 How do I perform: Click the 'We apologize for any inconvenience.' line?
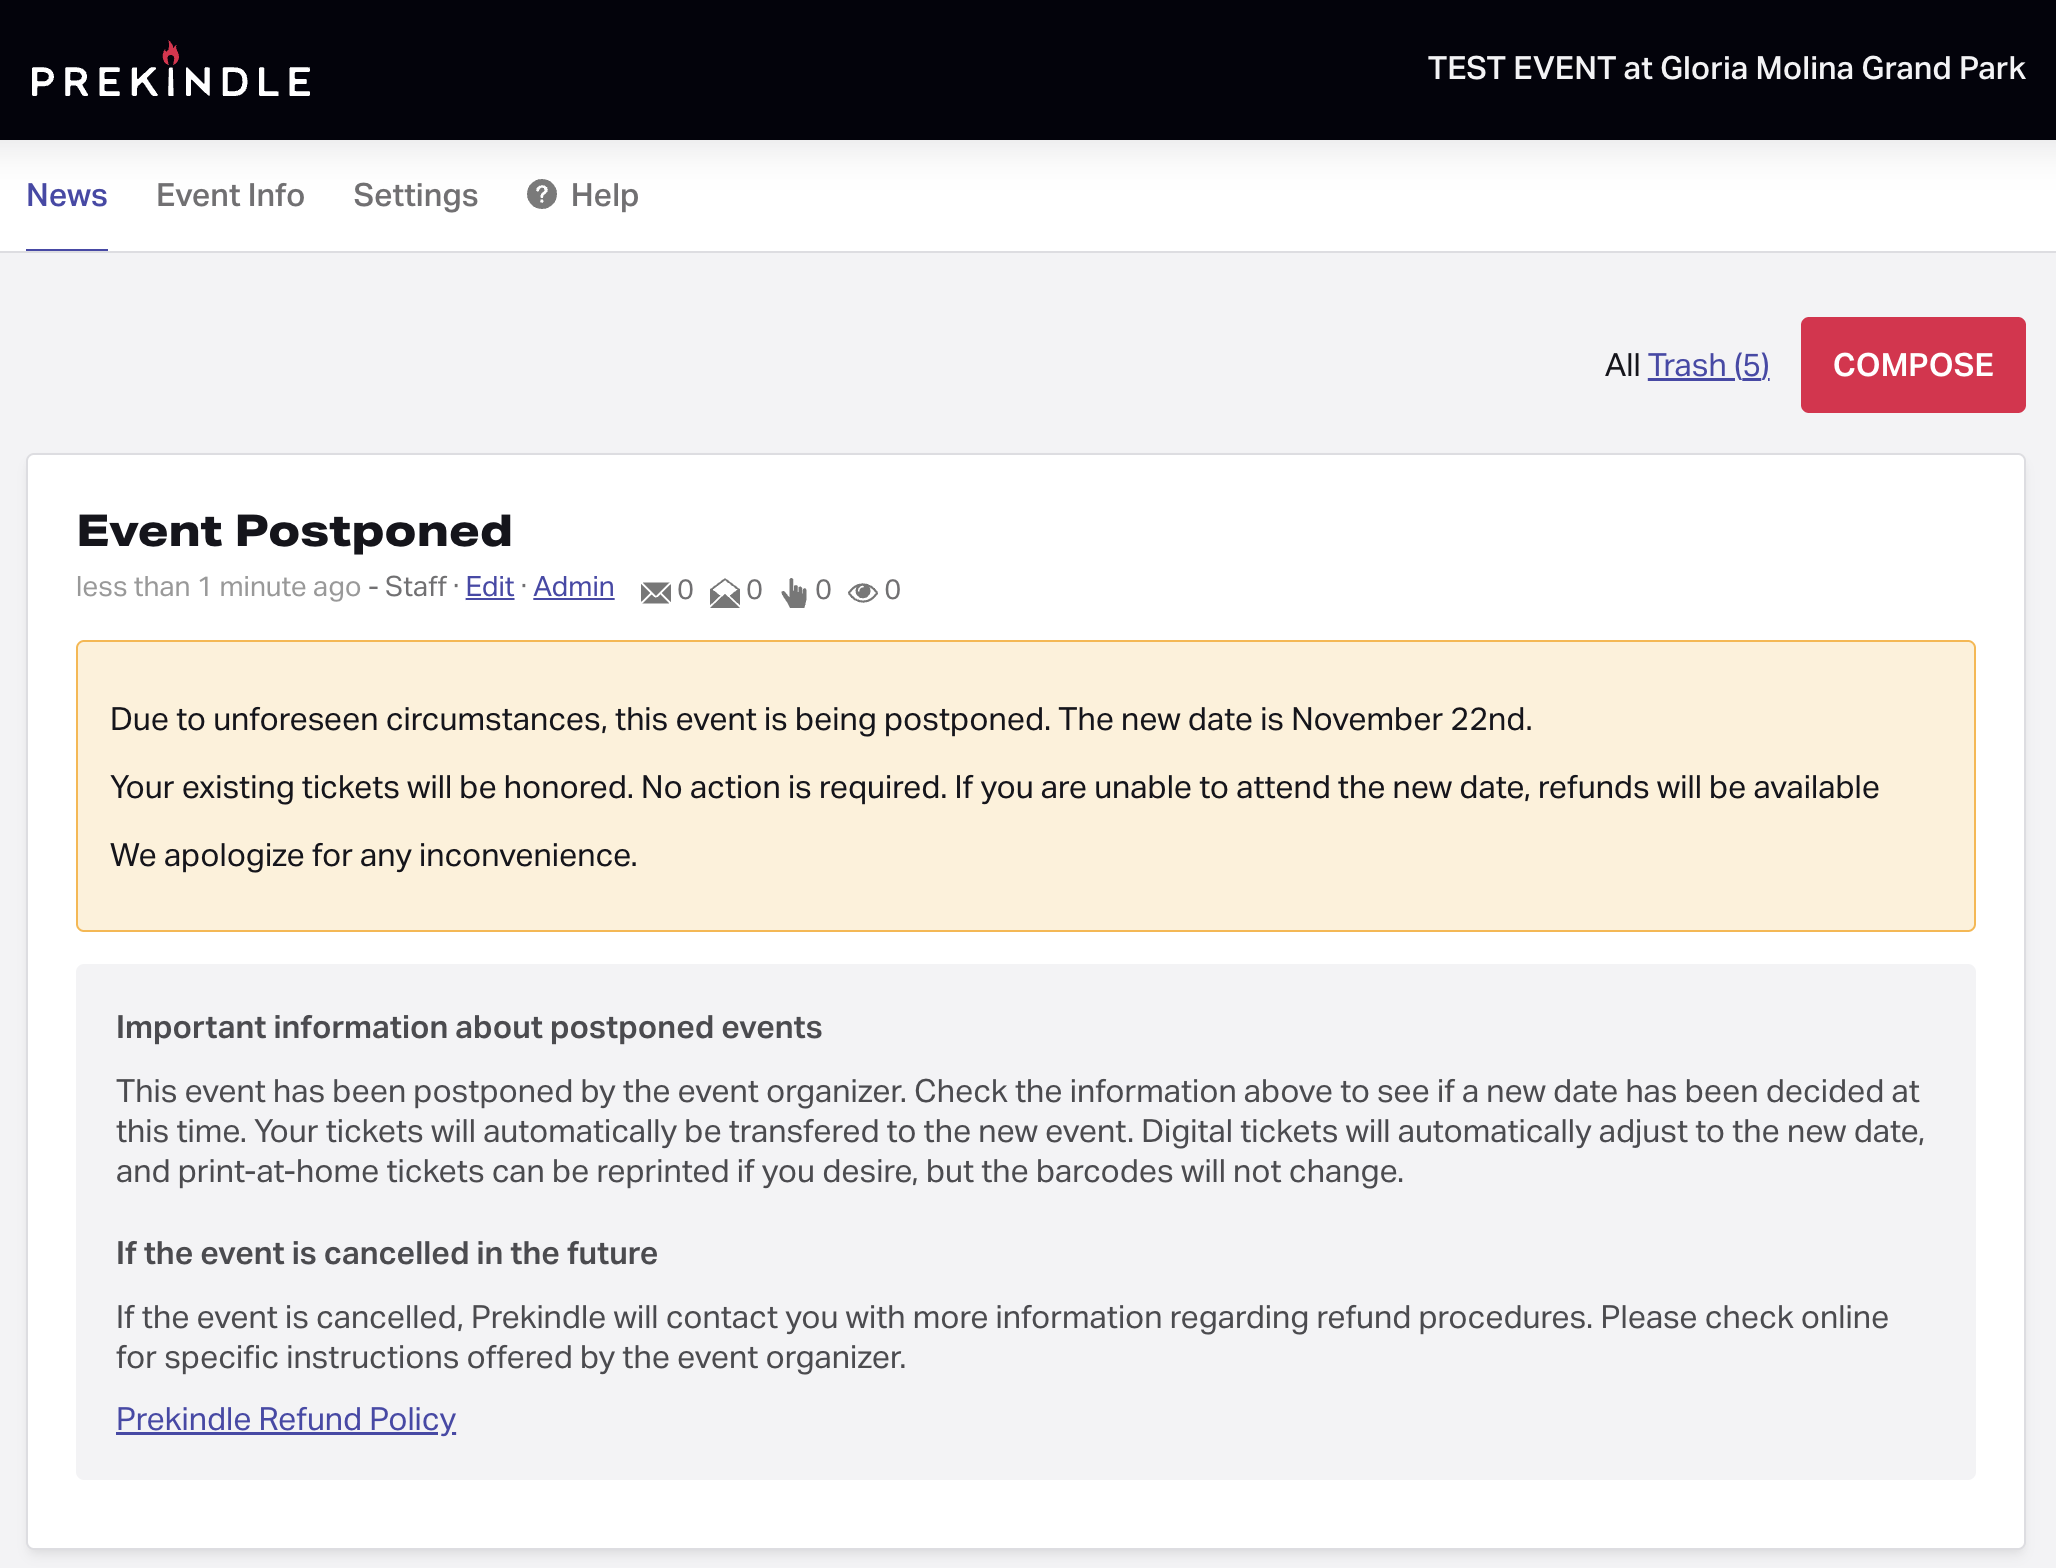(374, 855)
